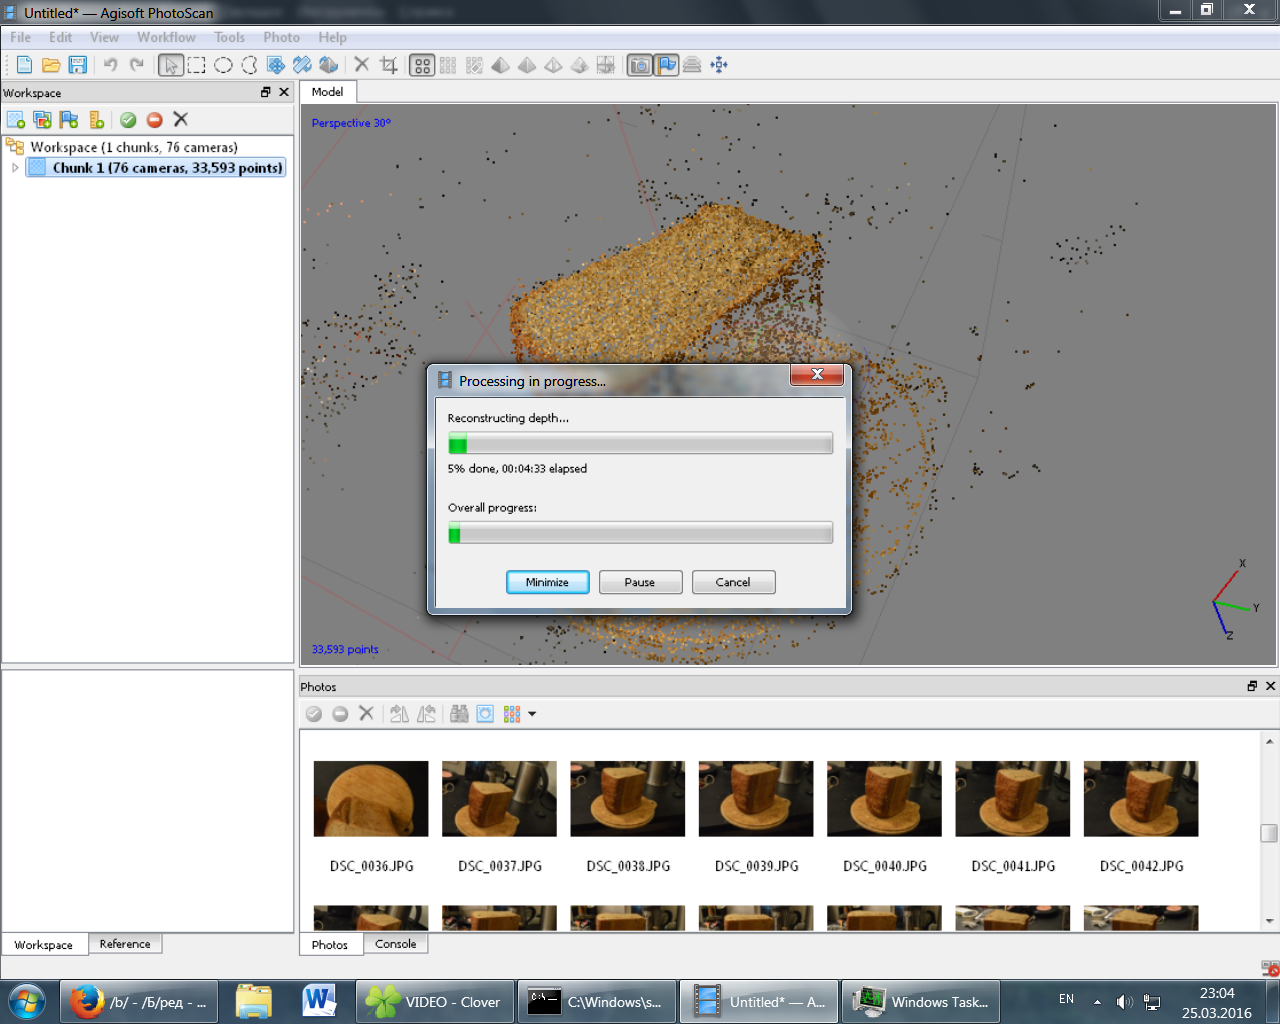Click the Reconstructing depth progress bar
This screenshot has width=1280, height=1024.
point(640,443)
